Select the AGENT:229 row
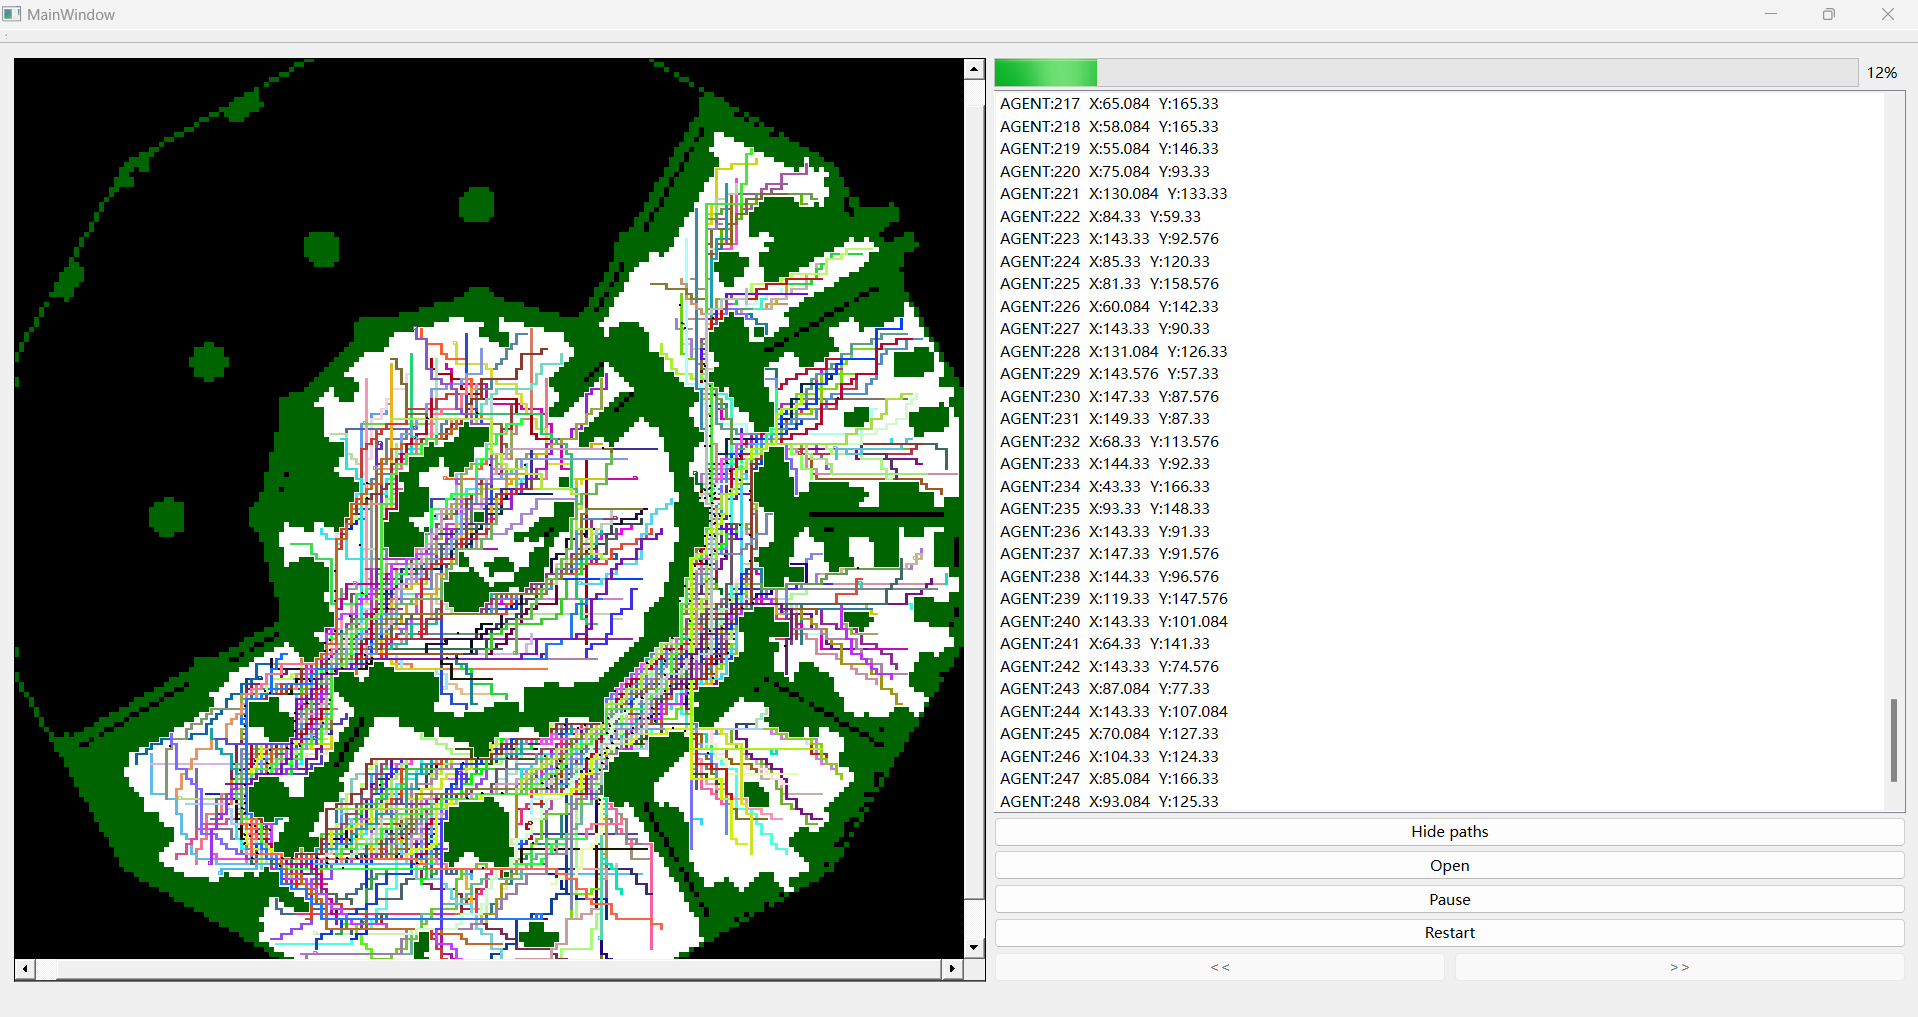 1440,374
